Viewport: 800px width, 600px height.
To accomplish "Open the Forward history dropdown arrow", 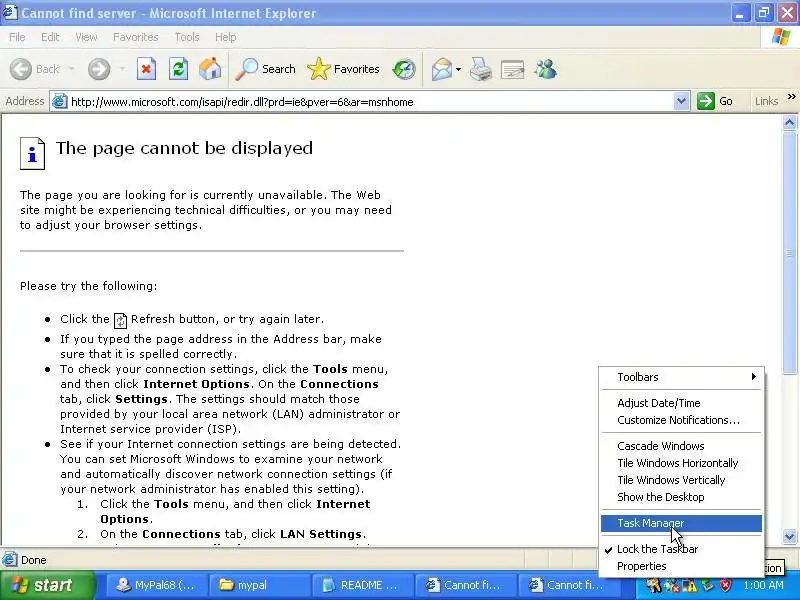I will 122,69.
